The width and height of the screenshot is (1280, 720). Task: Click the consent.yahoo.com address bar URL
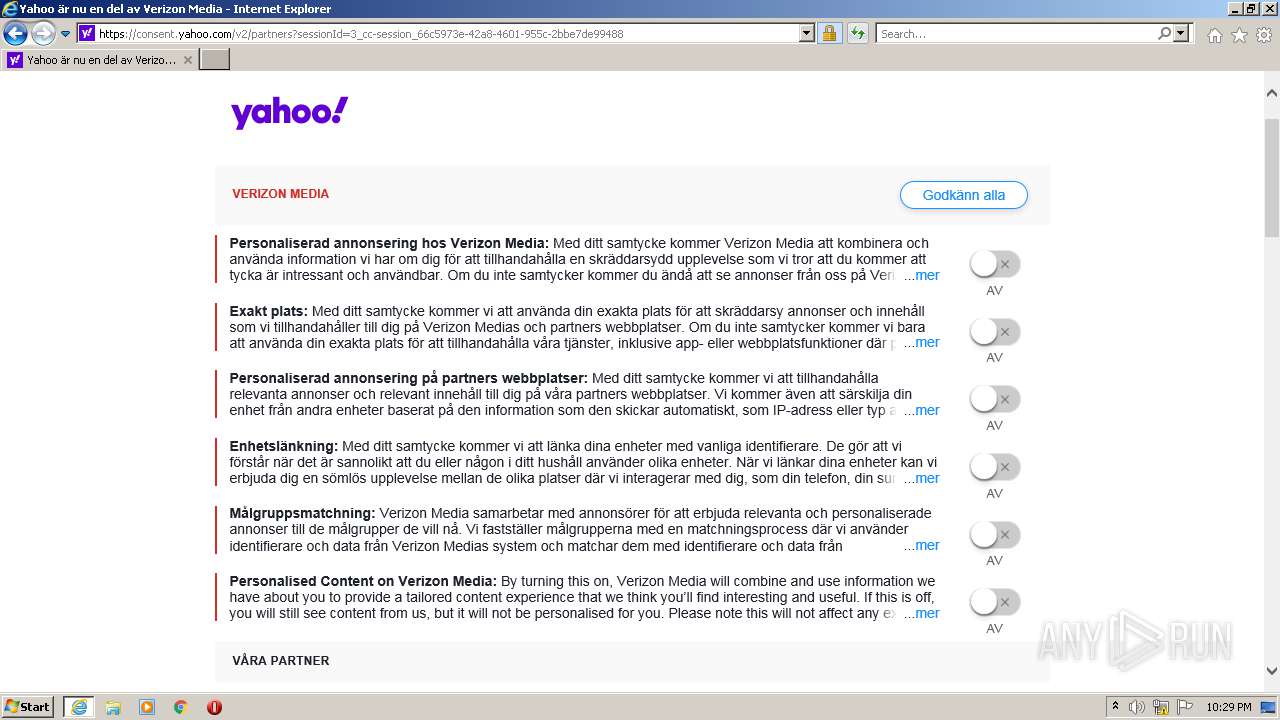point(361,33)
